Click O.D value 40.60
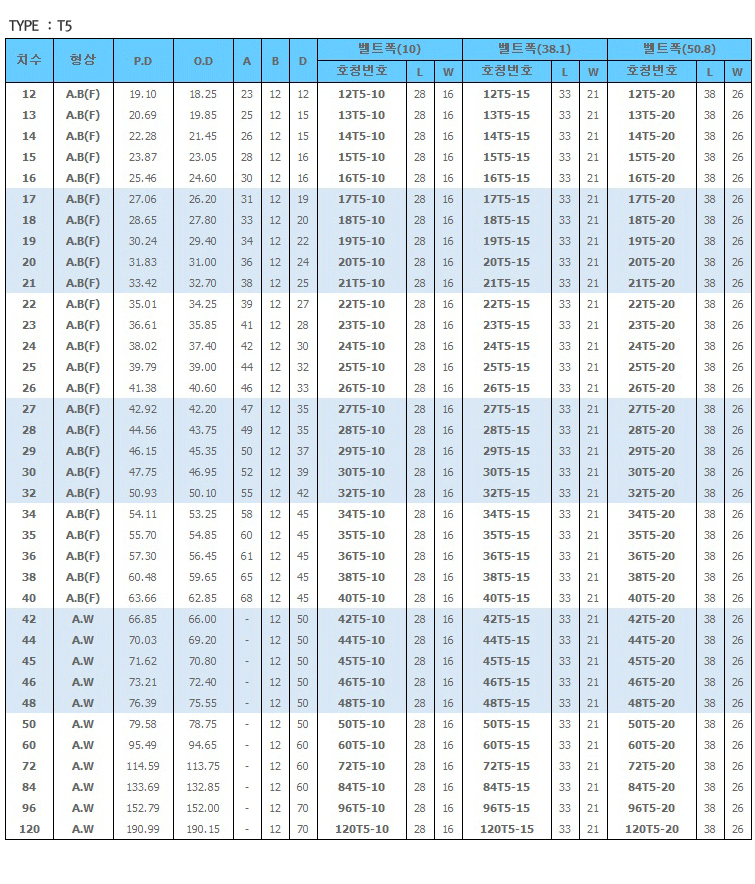Viewport: 755px width, 884px height. point(203,388)
